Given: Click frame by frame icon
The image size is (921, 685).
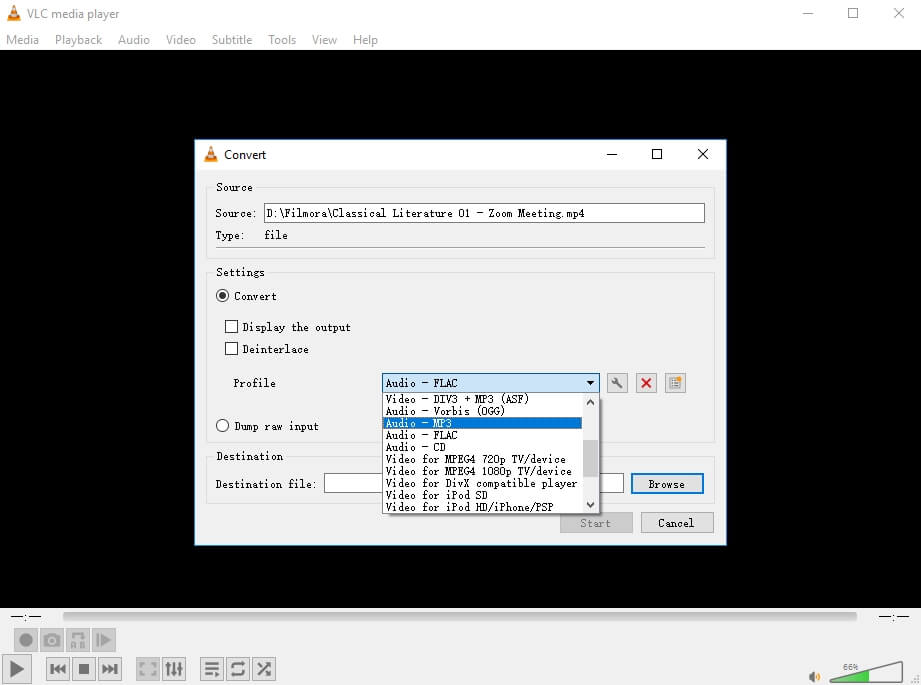Looking at the screenshot, I should tap(103, 640).
